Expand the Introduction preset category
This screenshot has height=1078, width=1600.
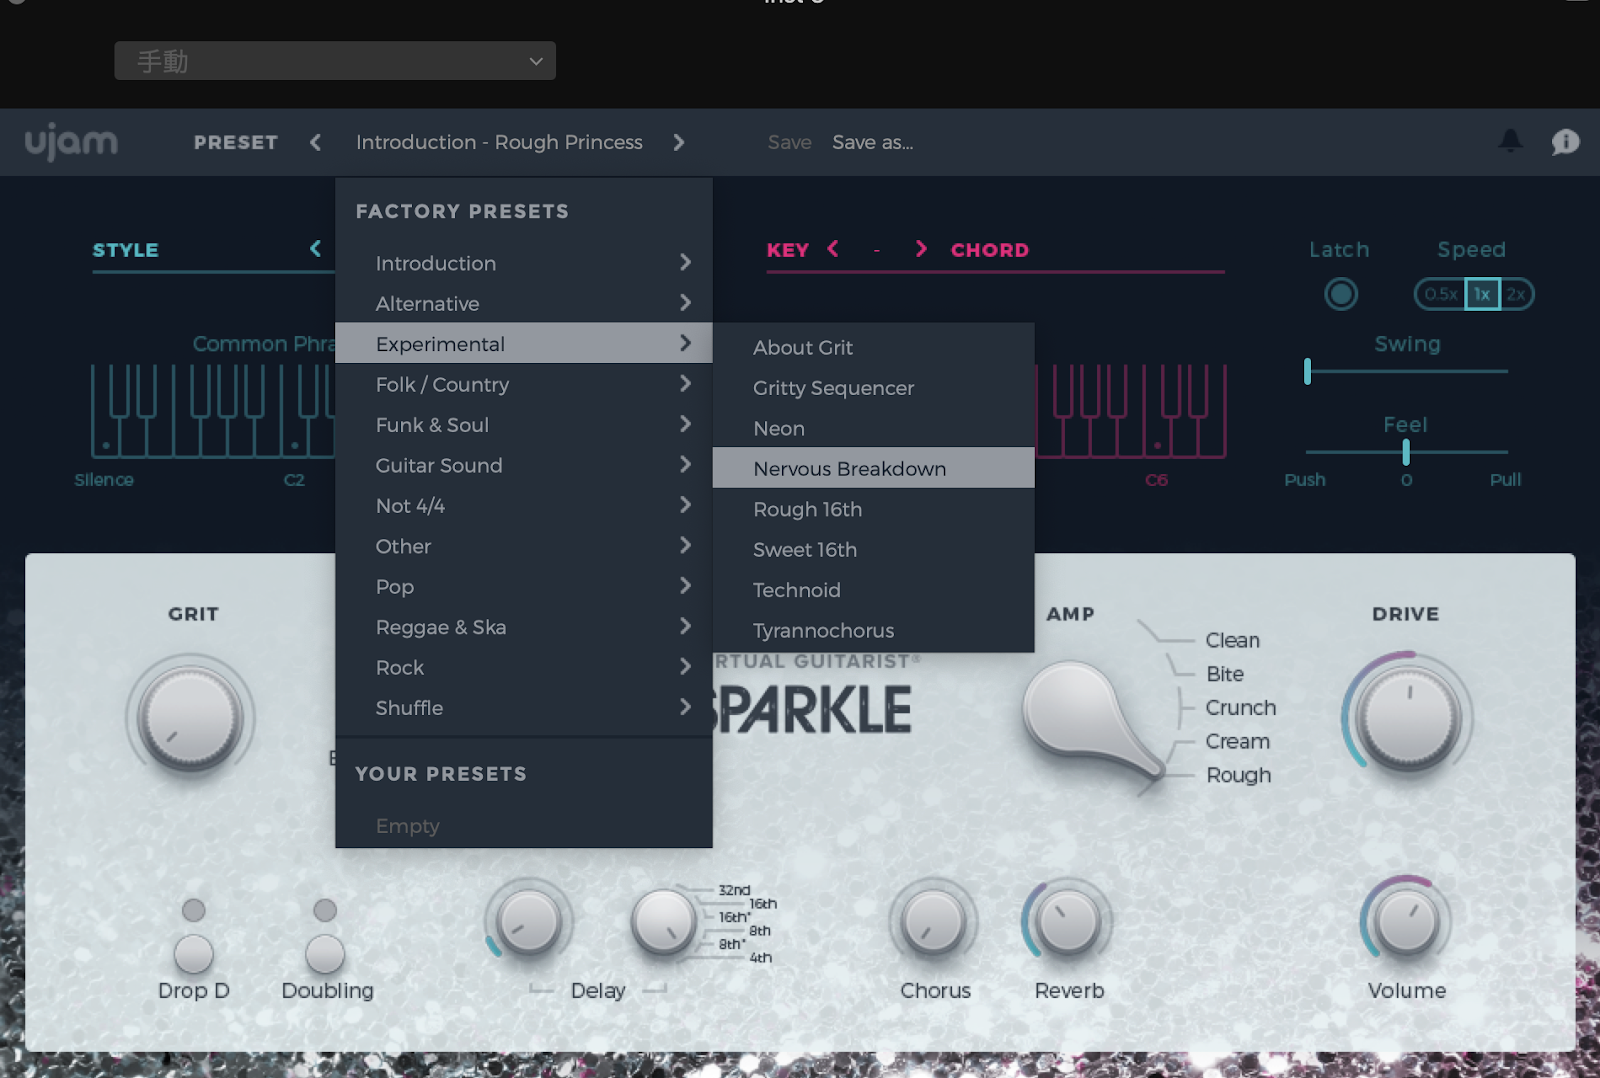click(x=524, y=263)
